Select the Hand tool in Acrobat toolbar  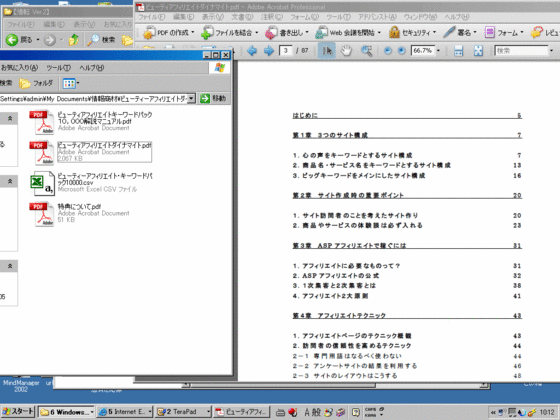coord(346,51)
